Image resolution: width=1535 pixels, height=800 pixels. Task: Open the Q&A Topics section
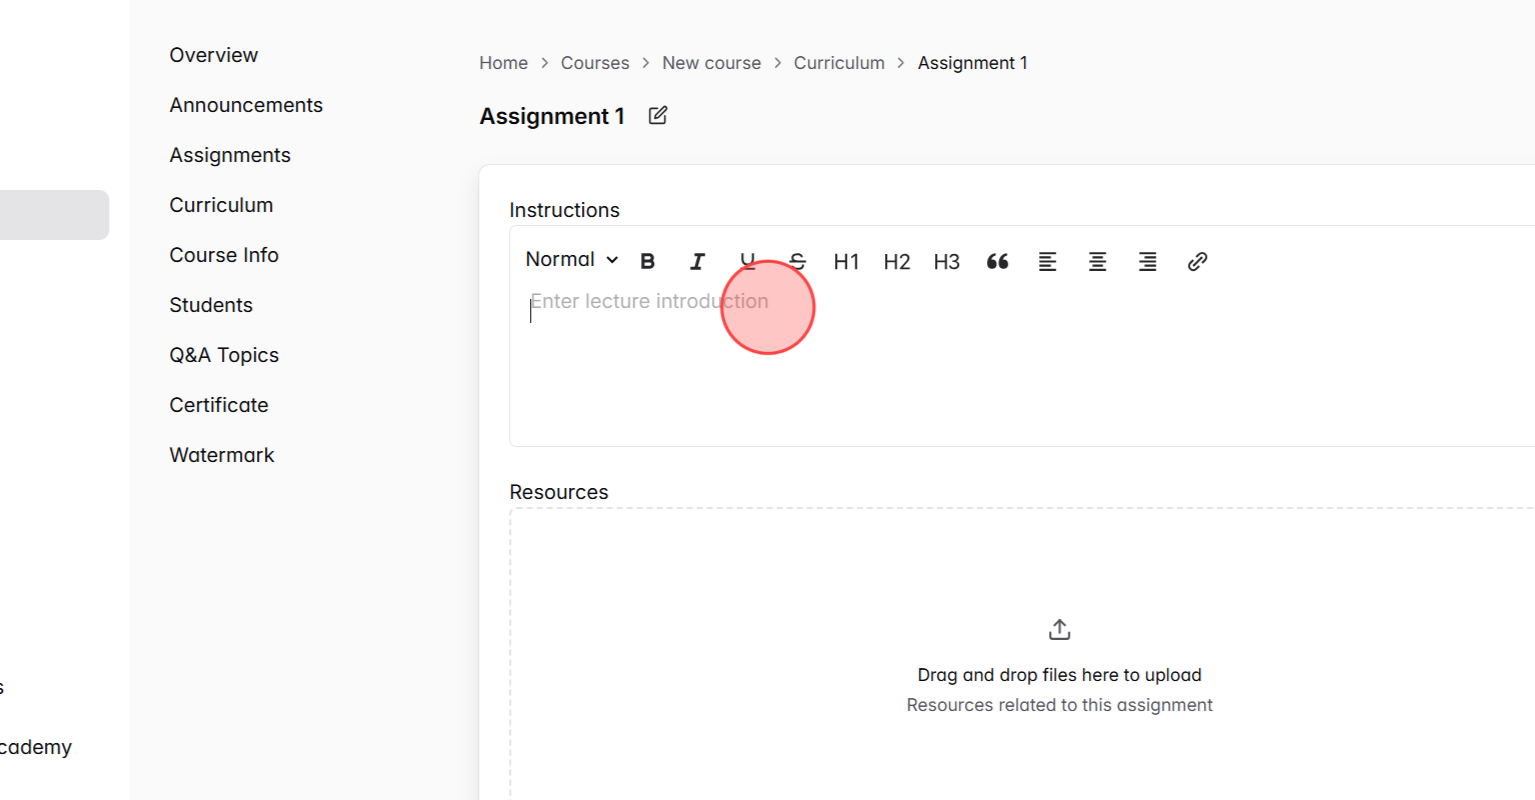click(x=224, y=355)
